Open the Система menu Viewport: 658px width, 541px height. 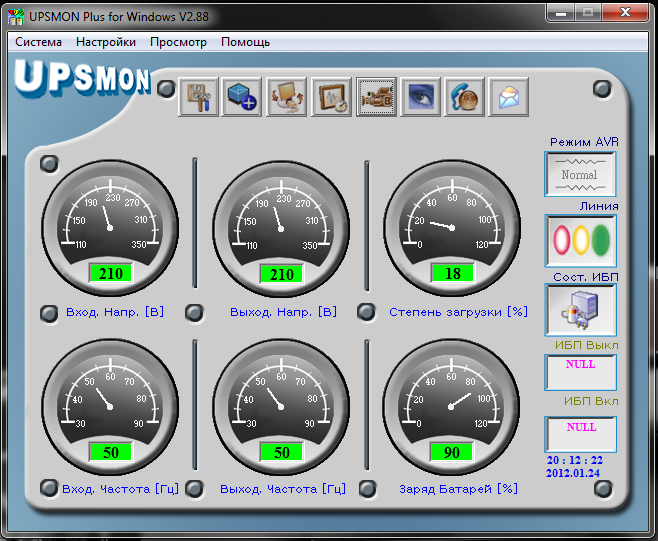click(x=38, y=42)
